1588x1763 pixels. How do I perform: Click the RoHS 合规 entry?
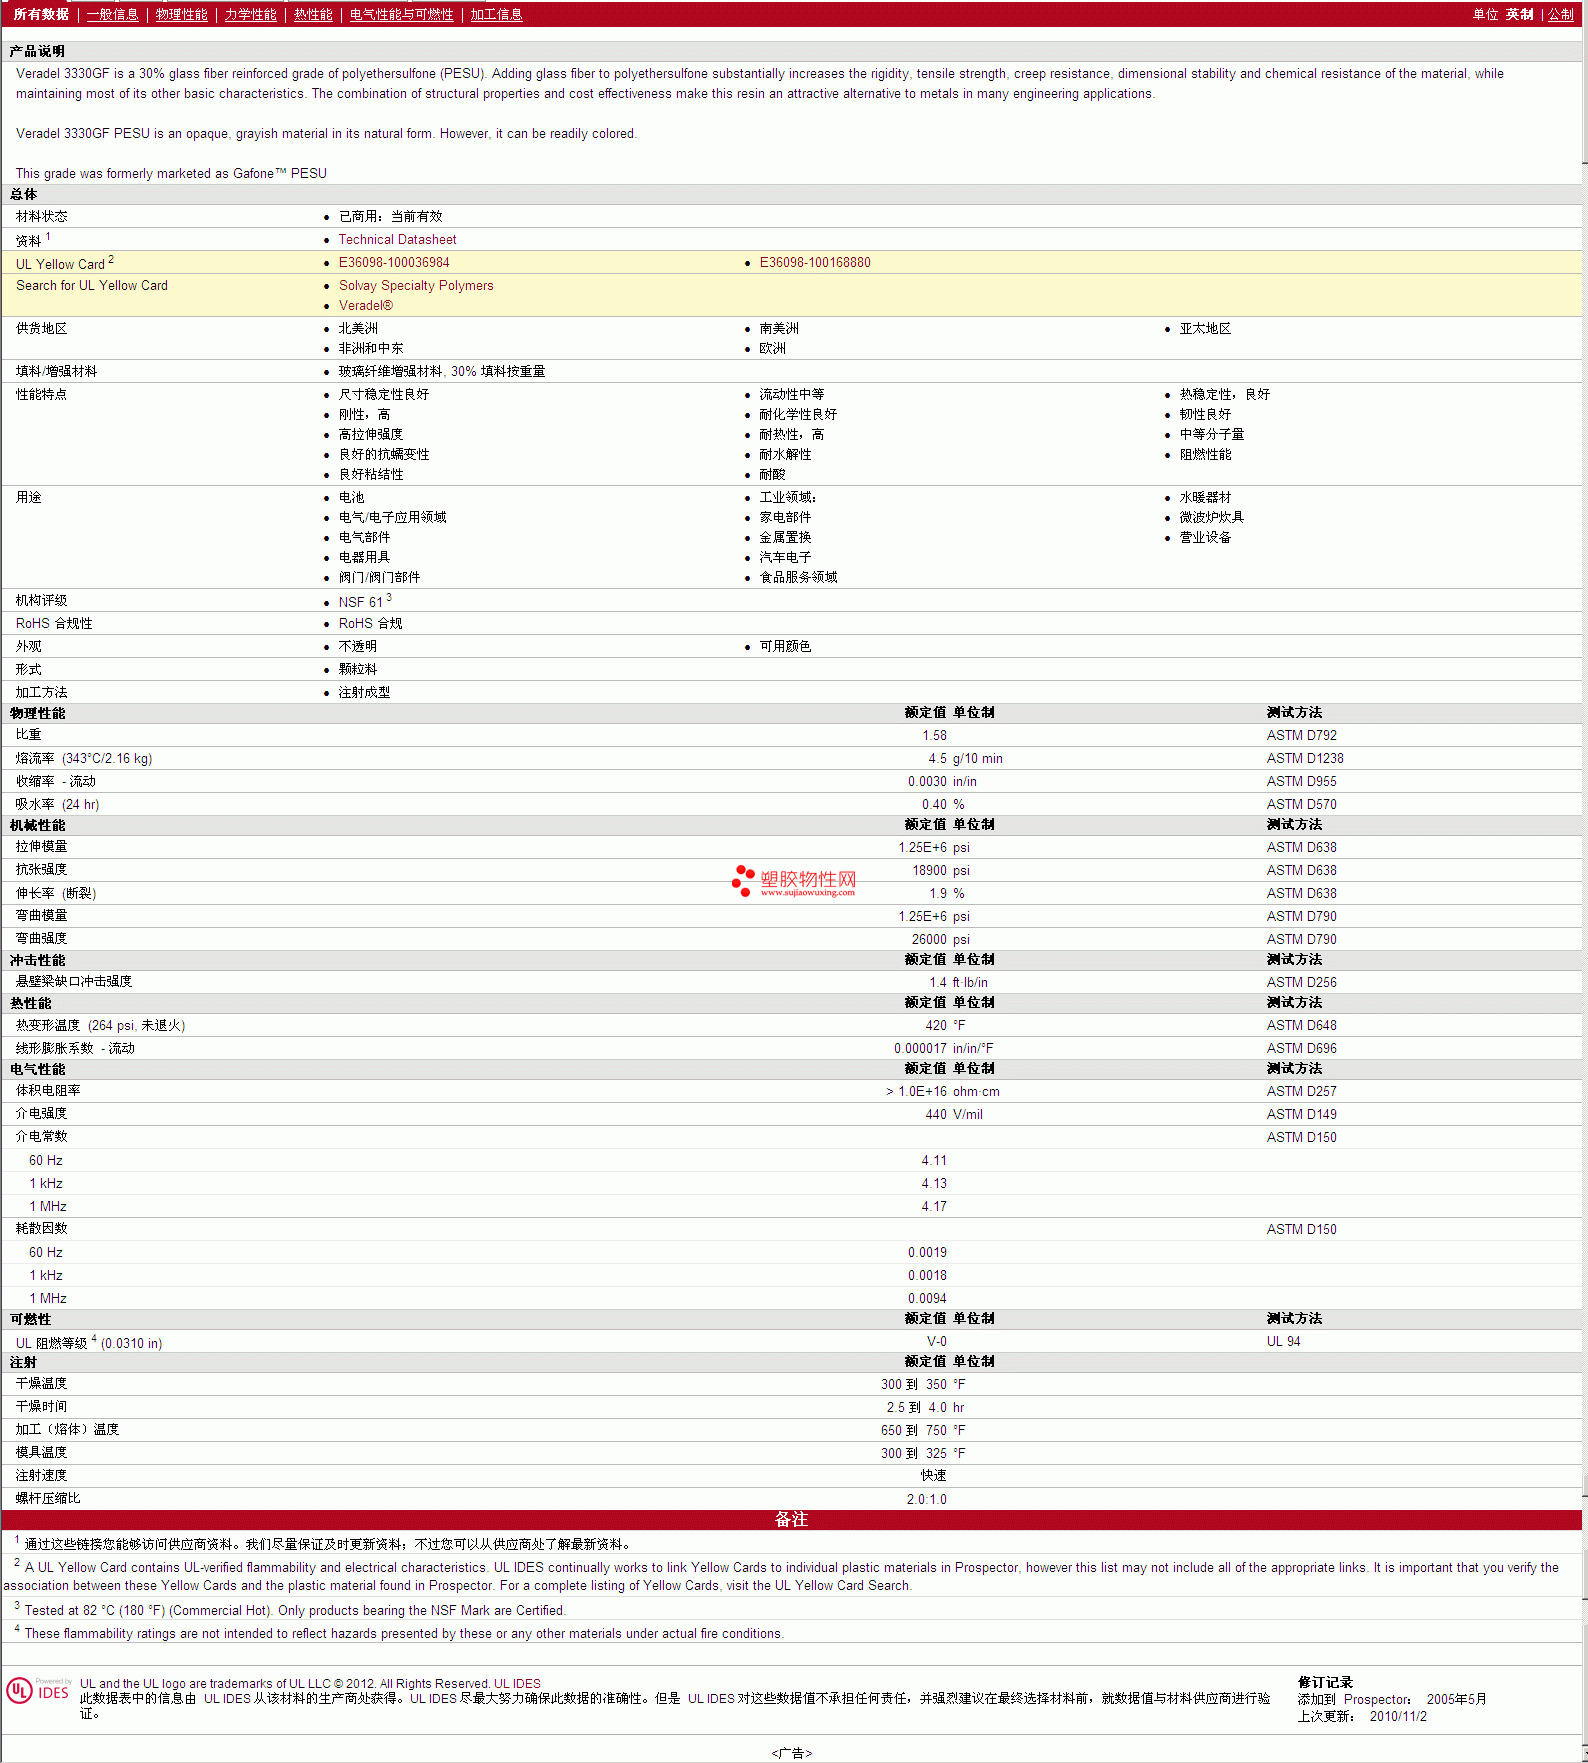(x=370, y=624)
